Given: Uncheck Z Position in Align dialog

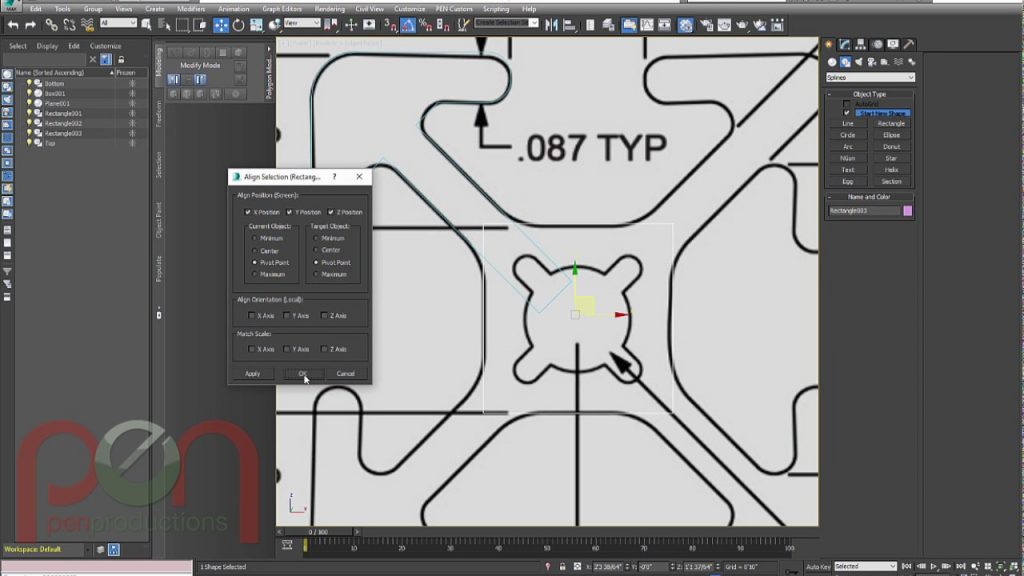Looking at the screenshot, I should click(x=331, y=211).
